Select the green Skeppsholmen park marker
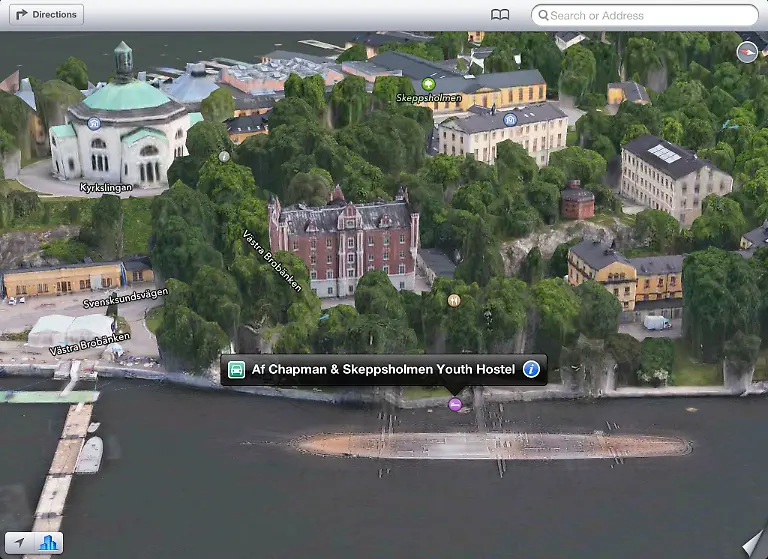Viewport: 768px width, 559px height. pos(428,84)
